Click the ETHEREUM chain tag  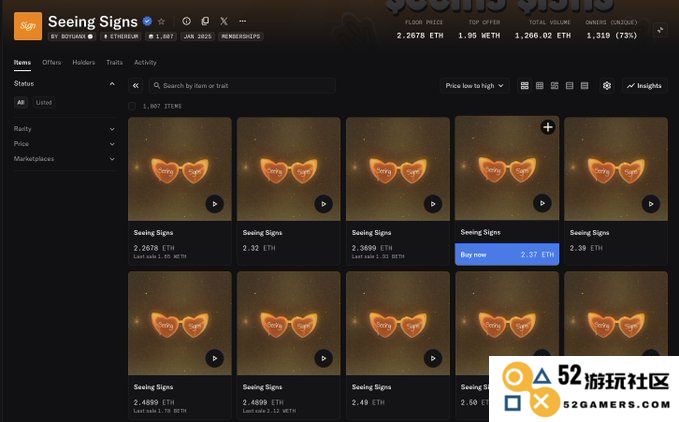(x=121, y=36)
